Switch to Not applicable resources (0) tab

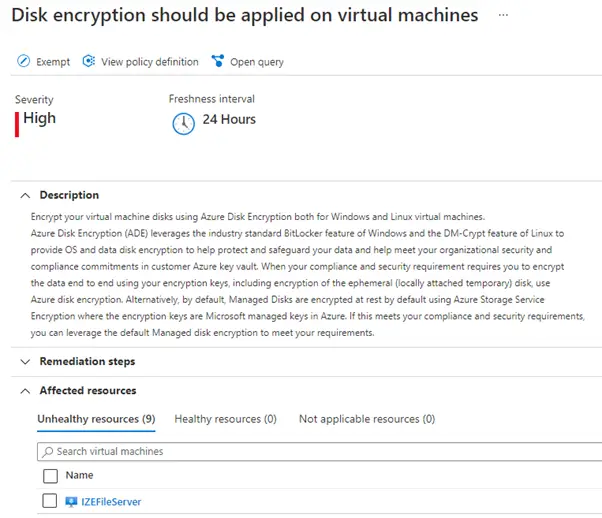tap(366, 419)
